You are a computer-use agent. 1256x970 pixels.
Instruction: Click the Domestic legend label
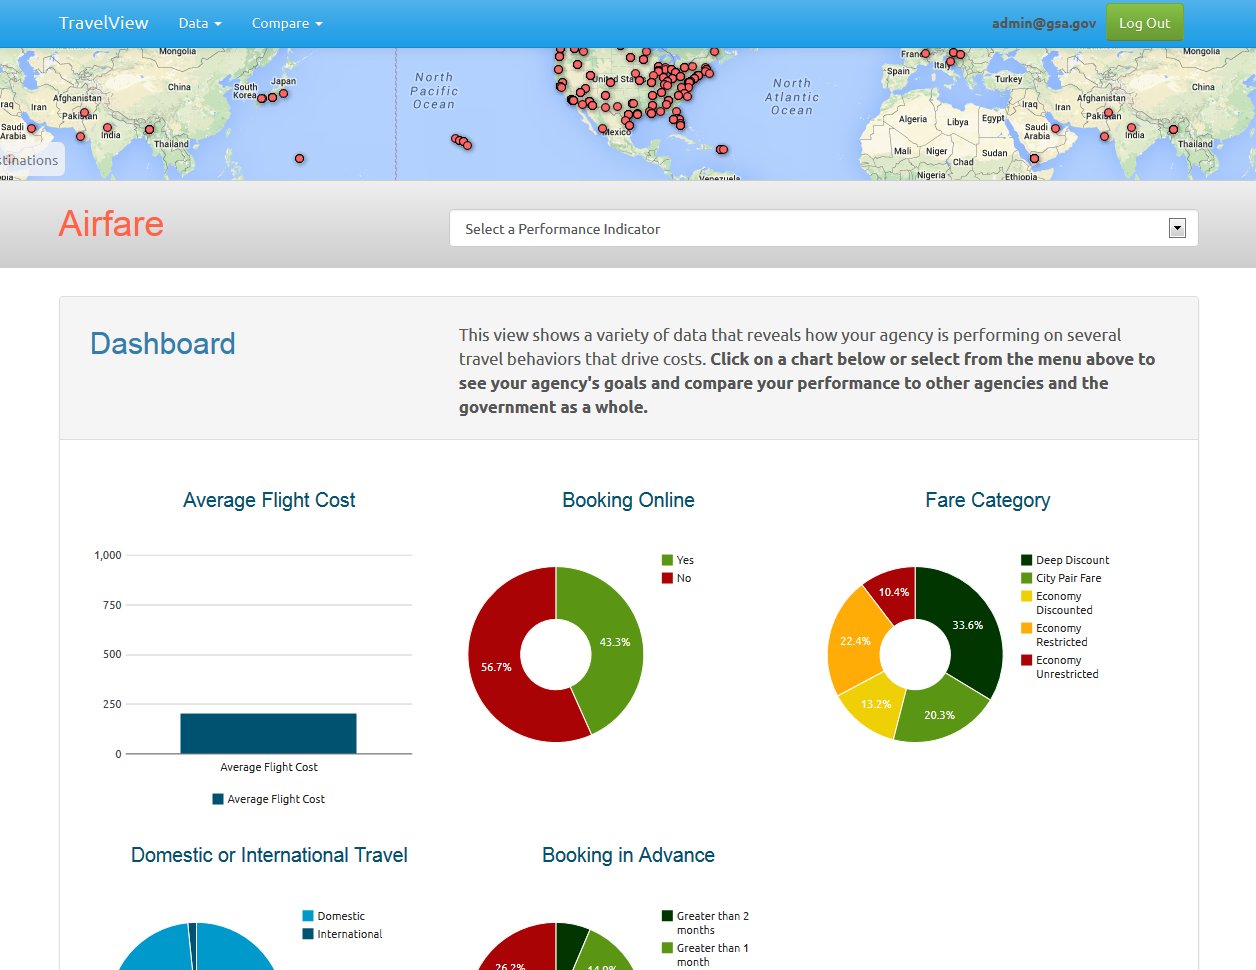[x=341, y=916]
